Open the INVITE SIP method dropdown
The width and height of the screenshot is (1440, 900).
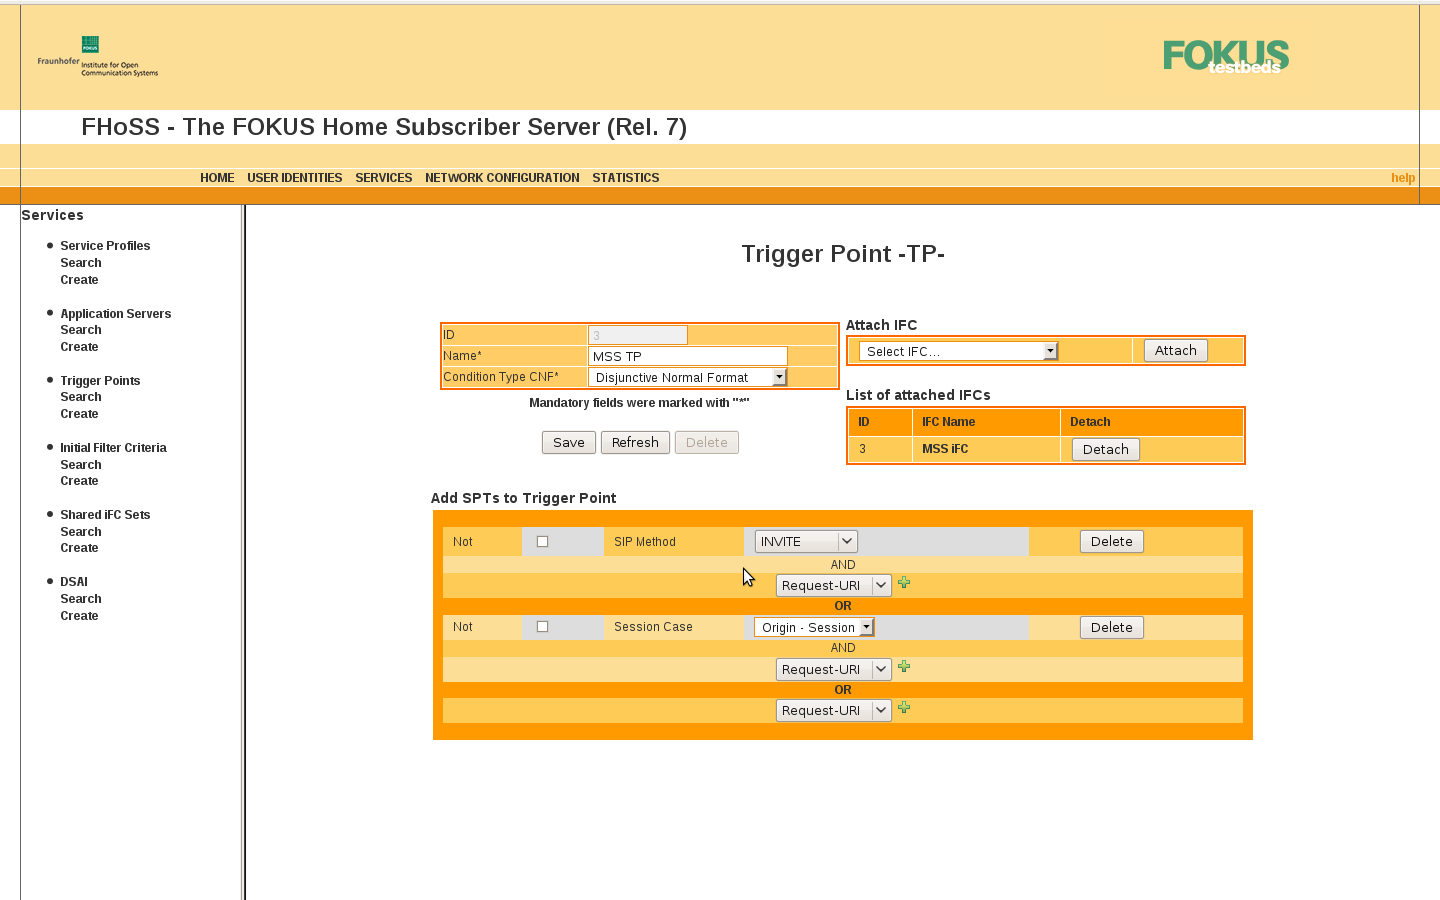pos(806,541)
